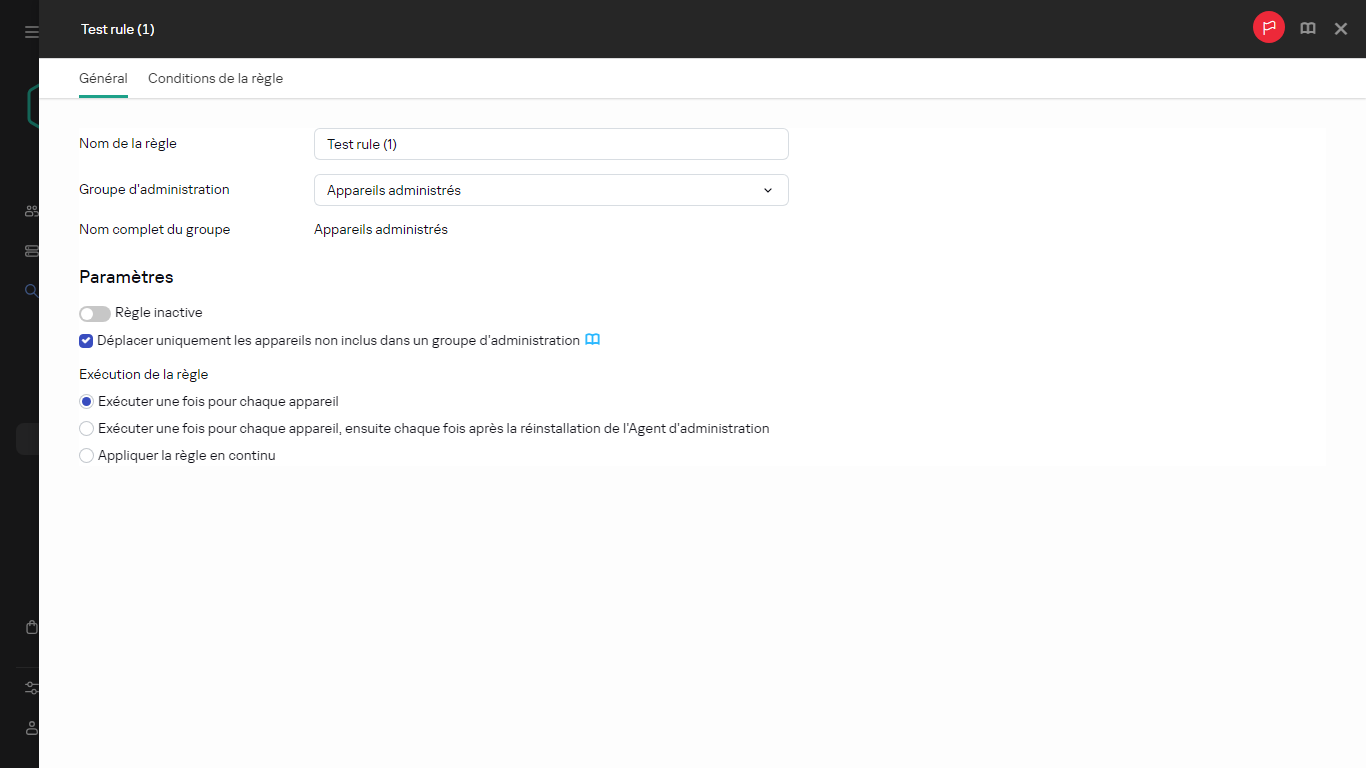1366x768 pixels.
Task: Select the 'Général' tab
Action: tap(103, 79)
